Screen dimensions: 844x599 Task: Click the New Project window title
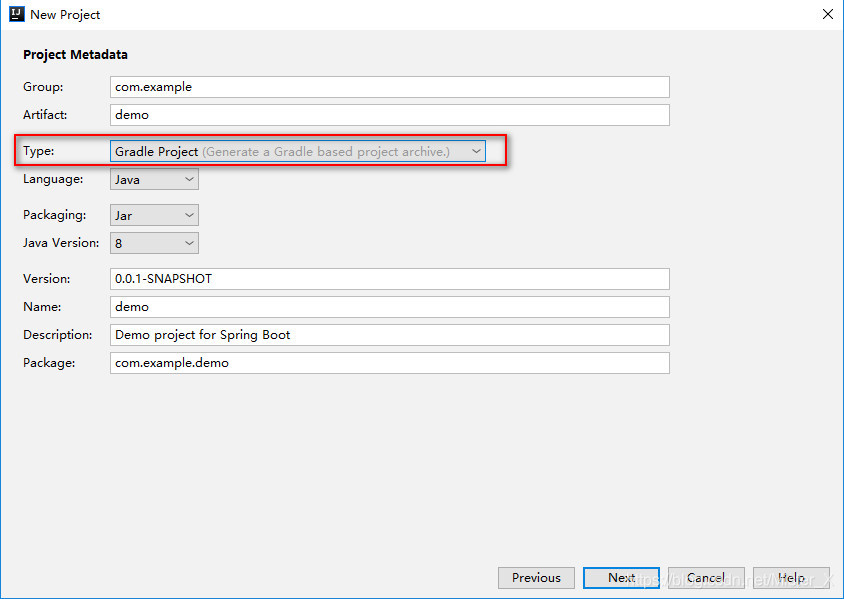65,15
